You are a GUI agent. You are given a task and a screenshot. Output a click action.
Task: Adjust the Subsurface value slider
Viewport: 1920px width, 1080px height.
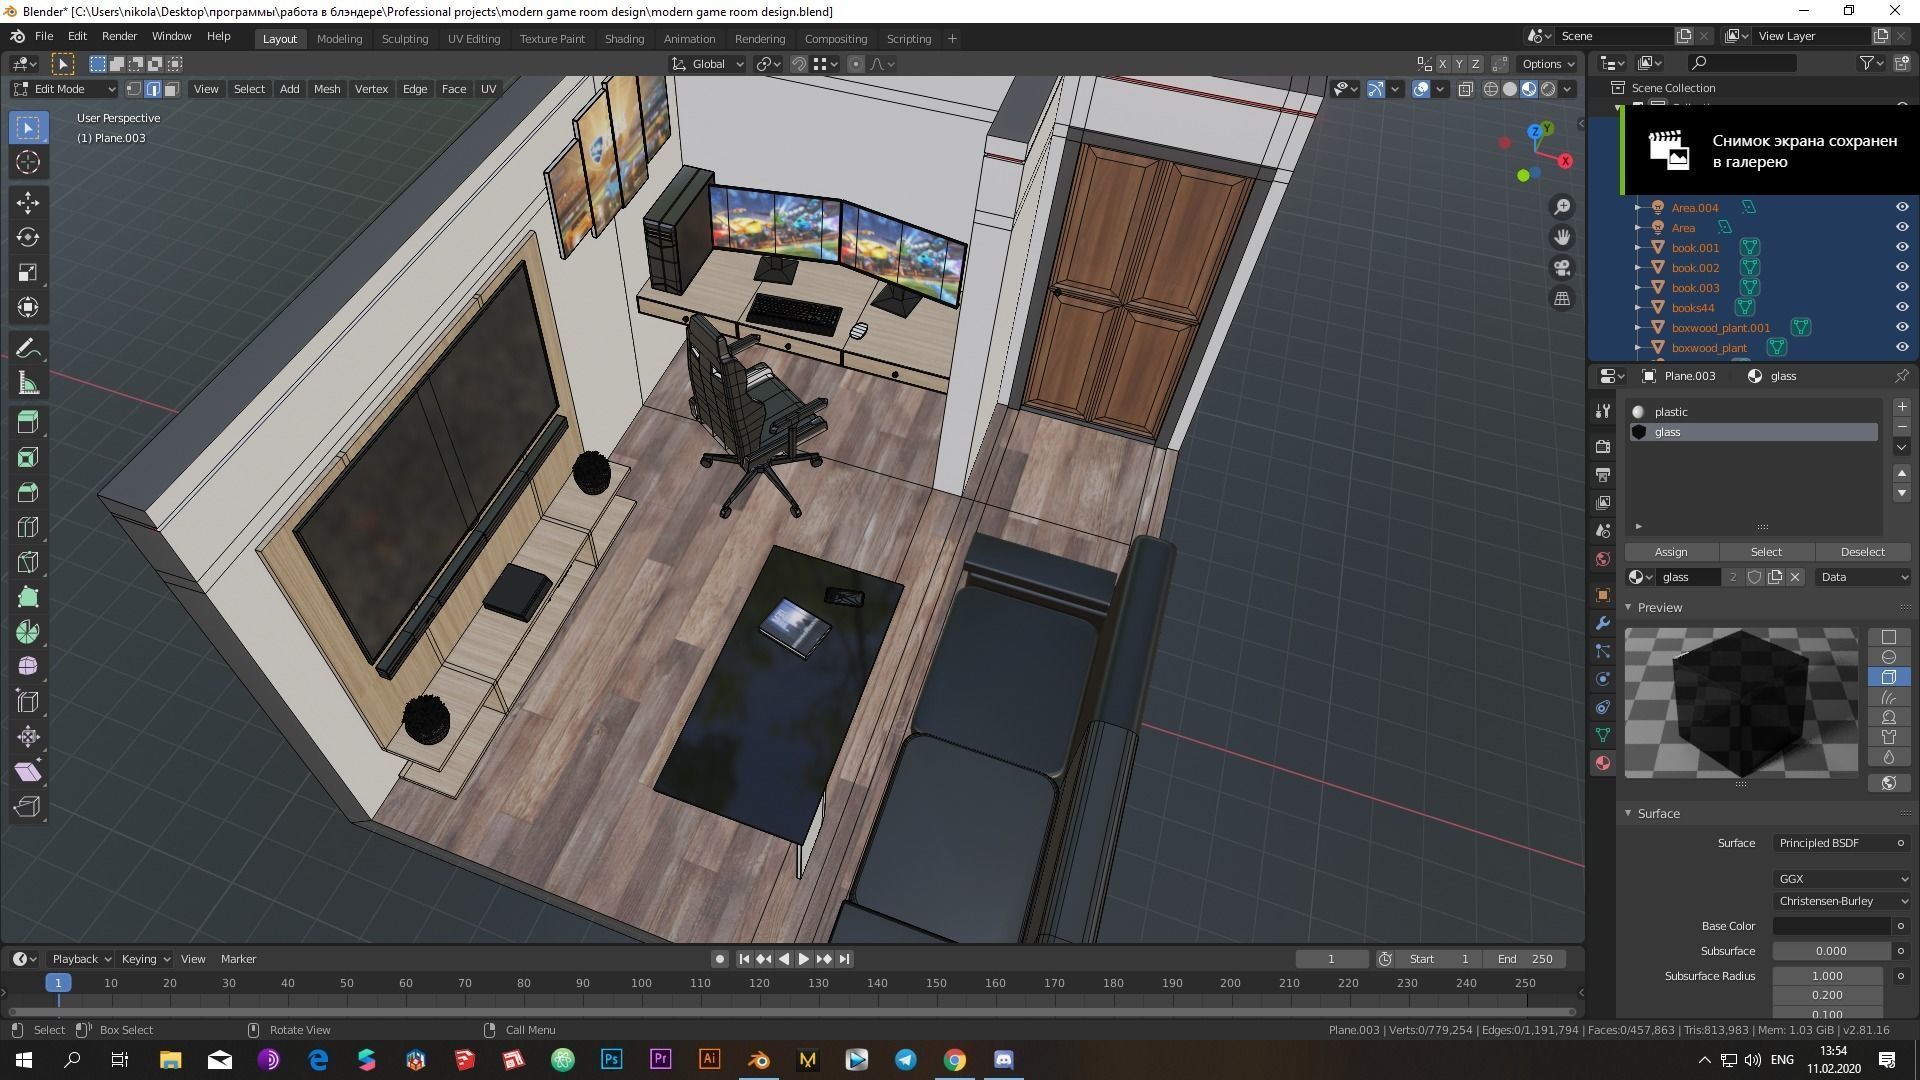click(1832, 951)
